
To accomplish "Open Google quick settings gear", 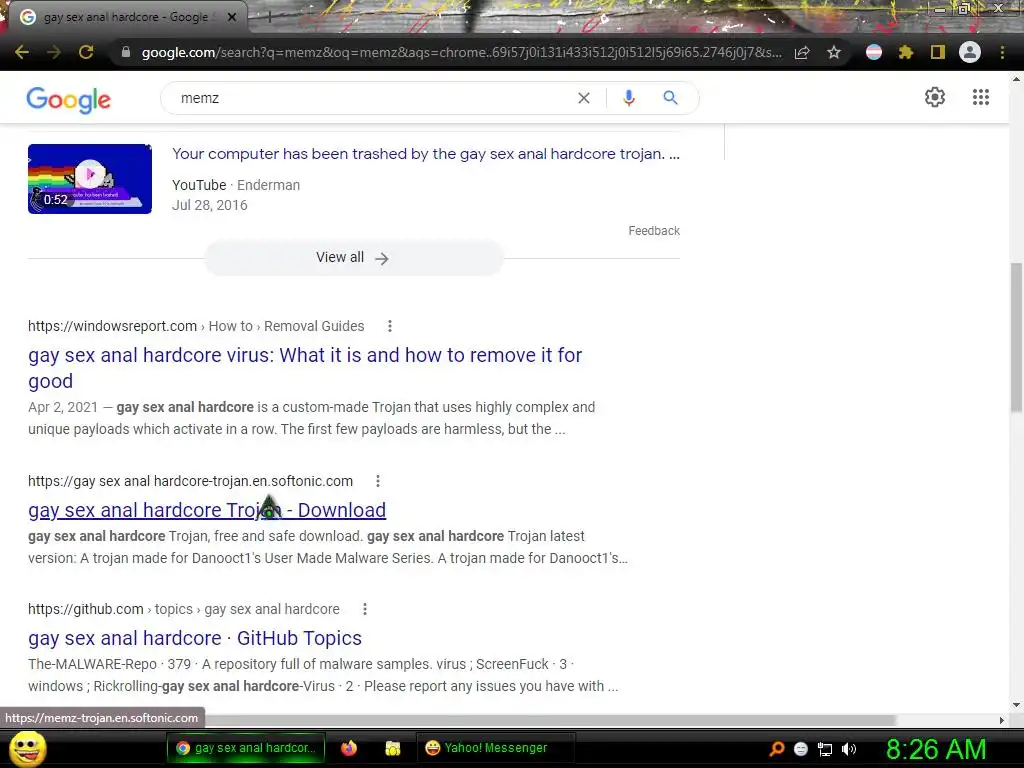I will point(935,97).
